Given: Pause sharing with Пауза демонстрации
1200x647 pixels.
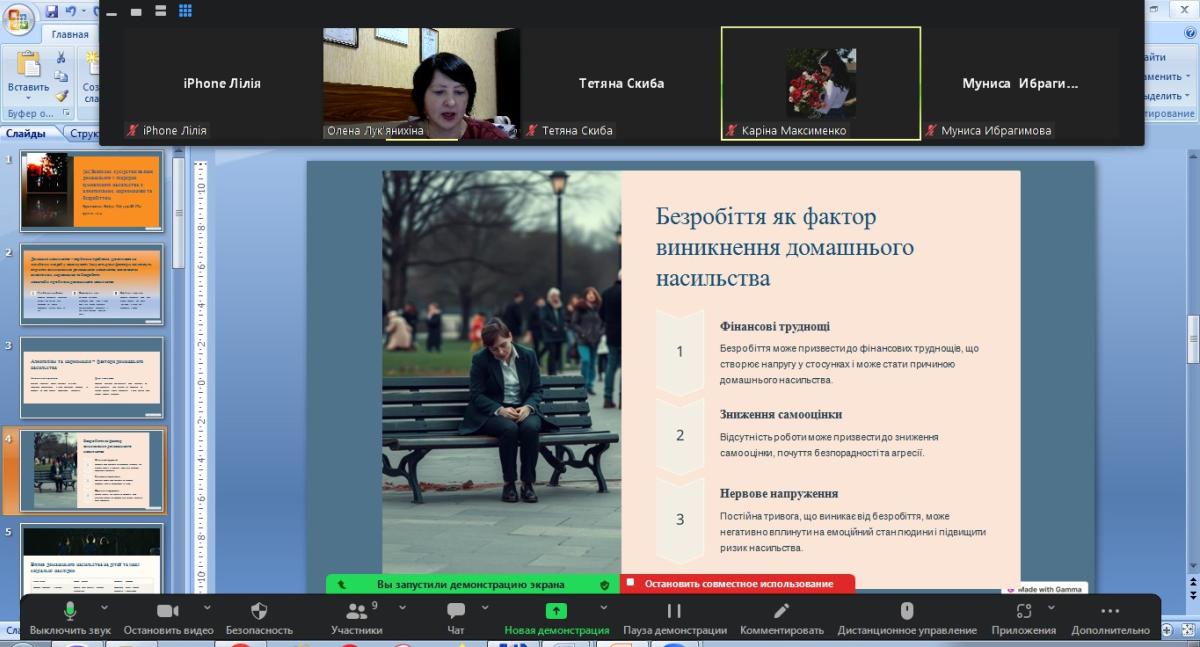Looking at the screenshot, I should (x=674, y=616).
